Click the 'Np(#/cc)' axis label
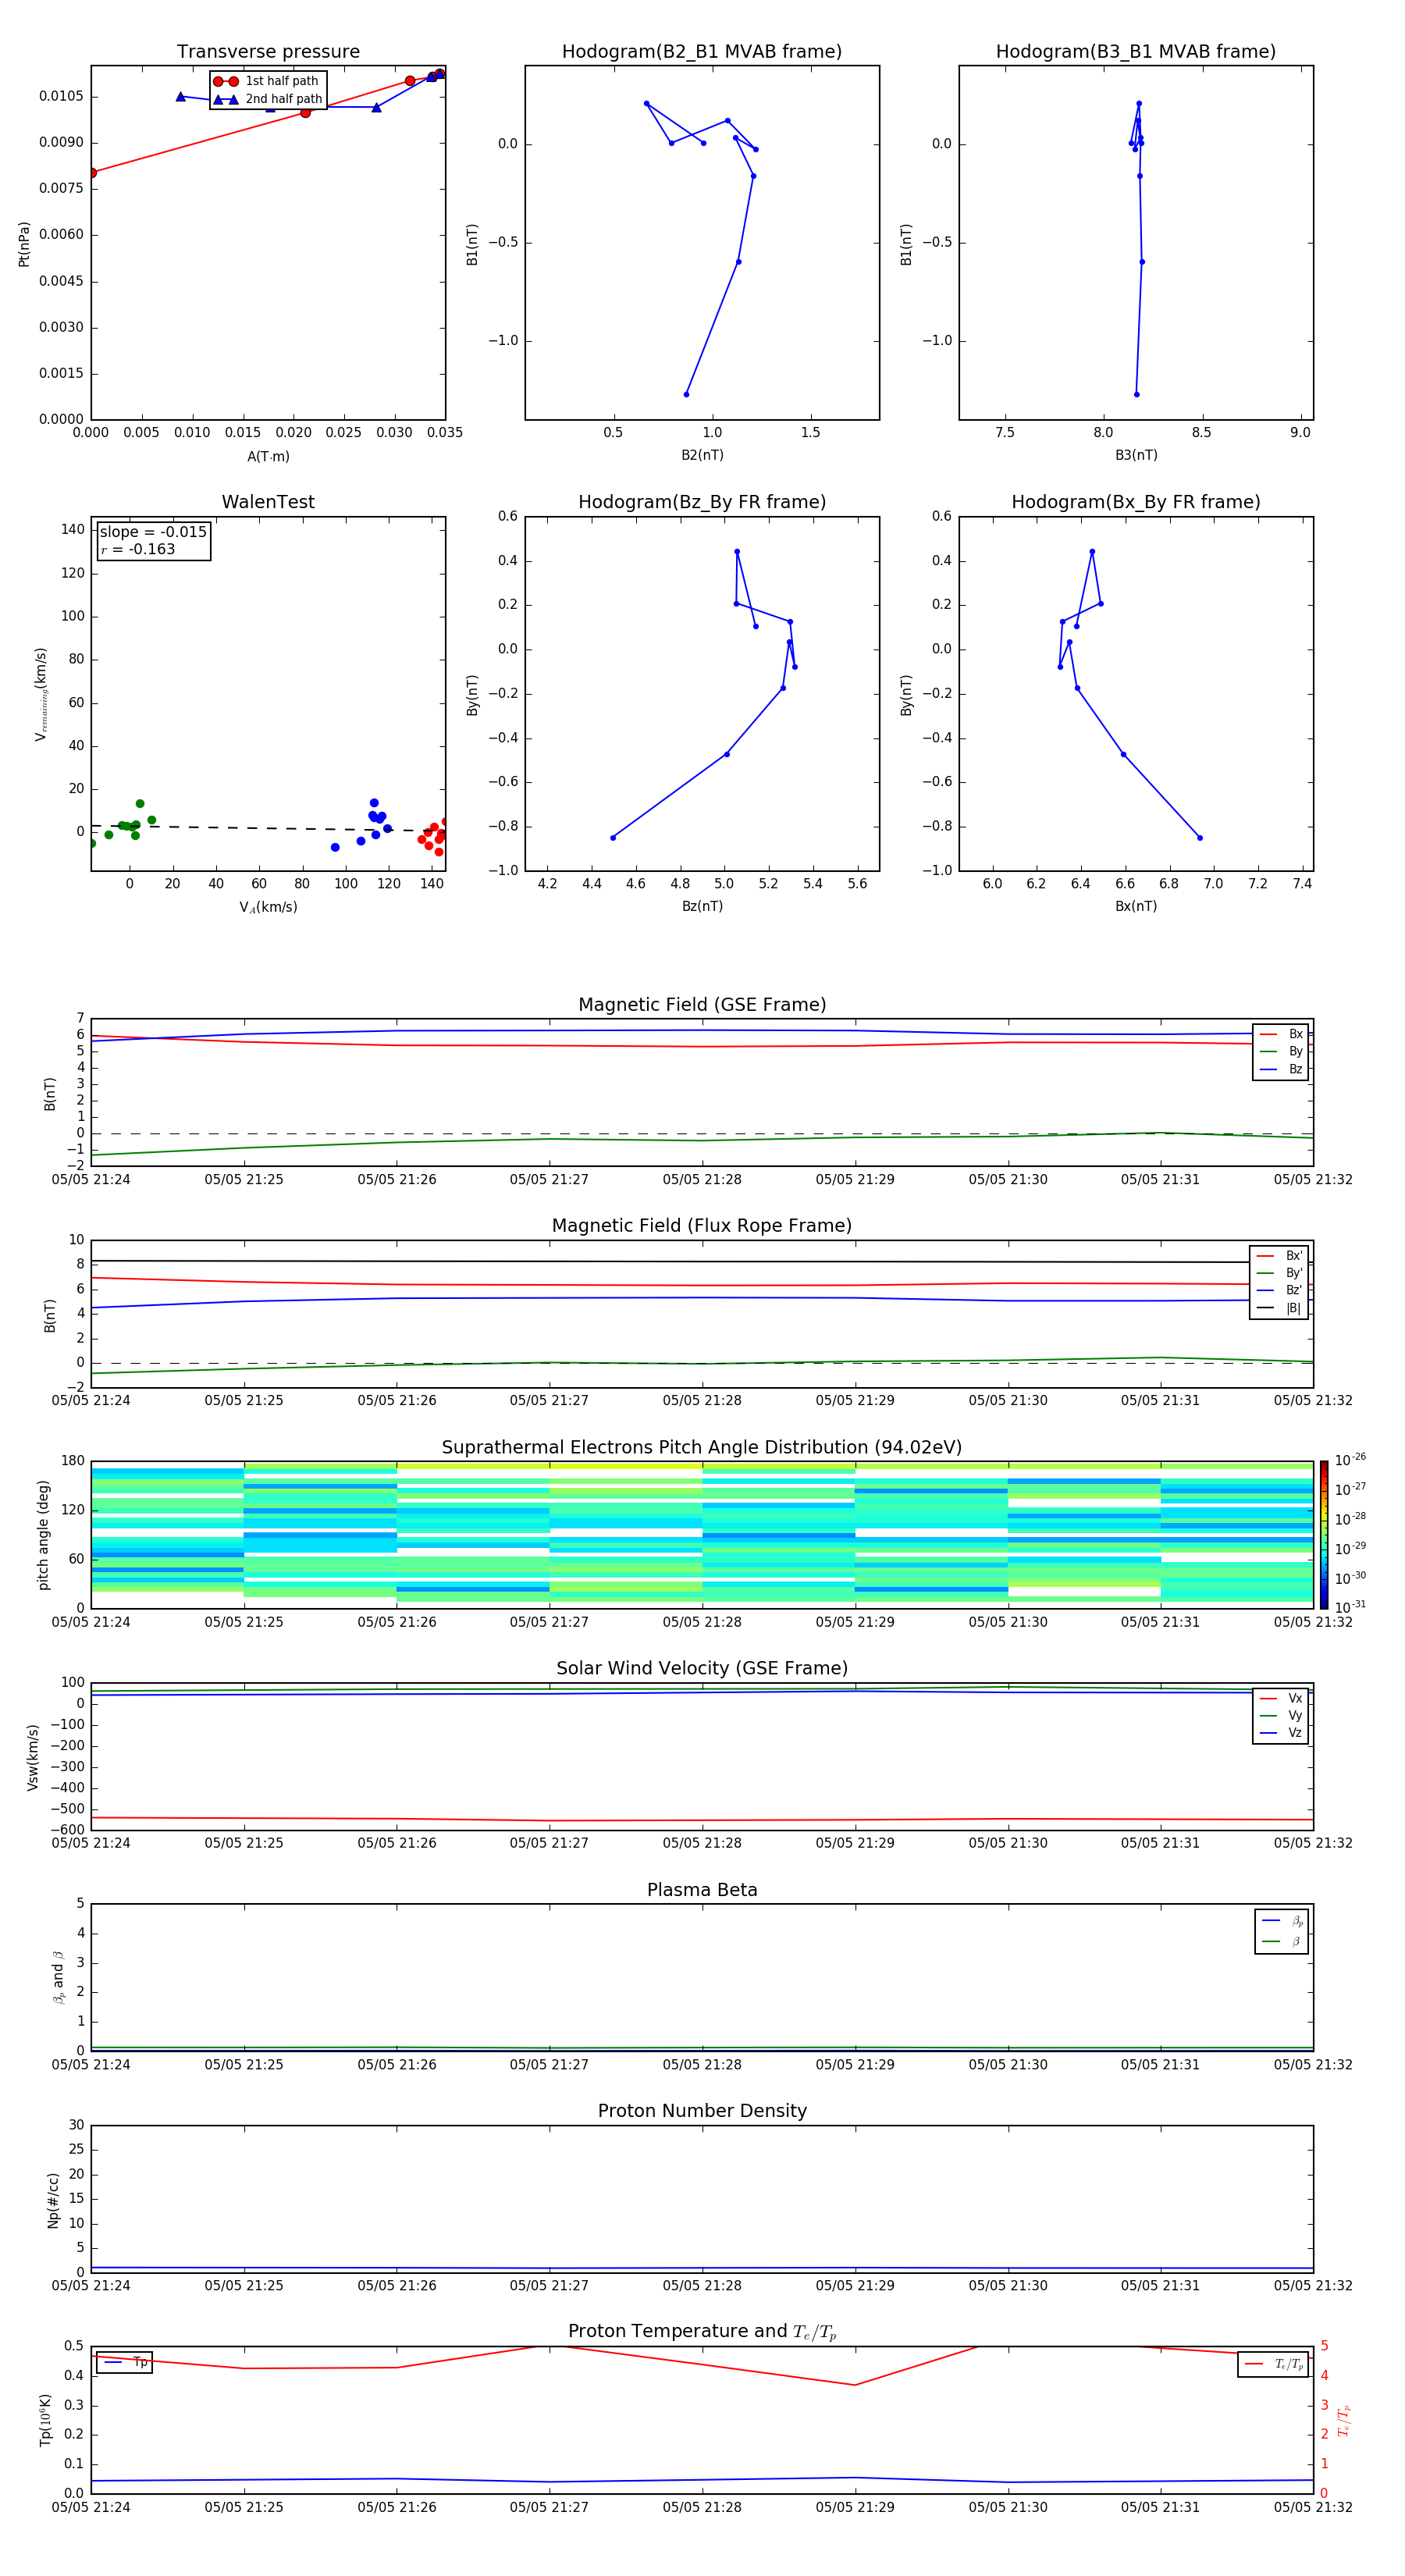This screenshot has width=1405, height=2576. 53,2199
